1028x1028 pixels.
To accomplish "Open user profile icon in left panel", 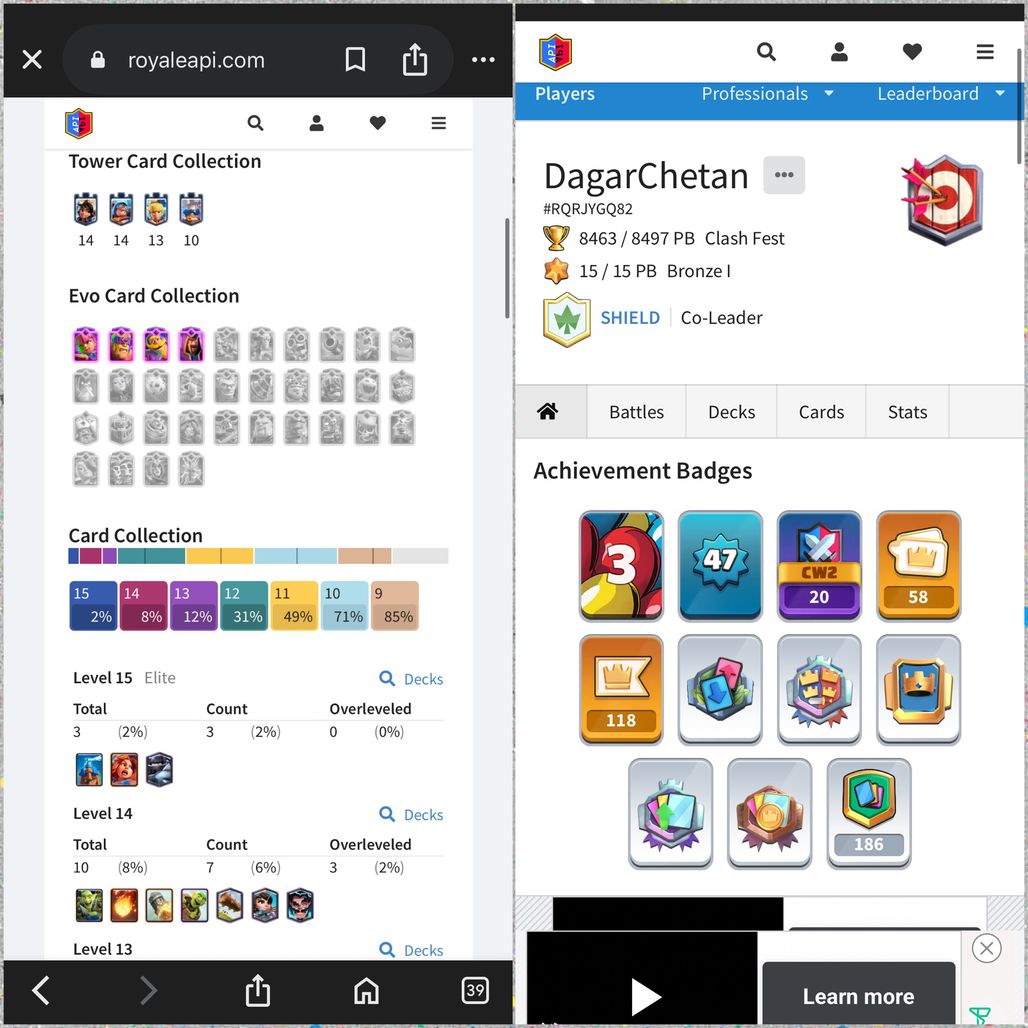I will [x=317, y=123].
